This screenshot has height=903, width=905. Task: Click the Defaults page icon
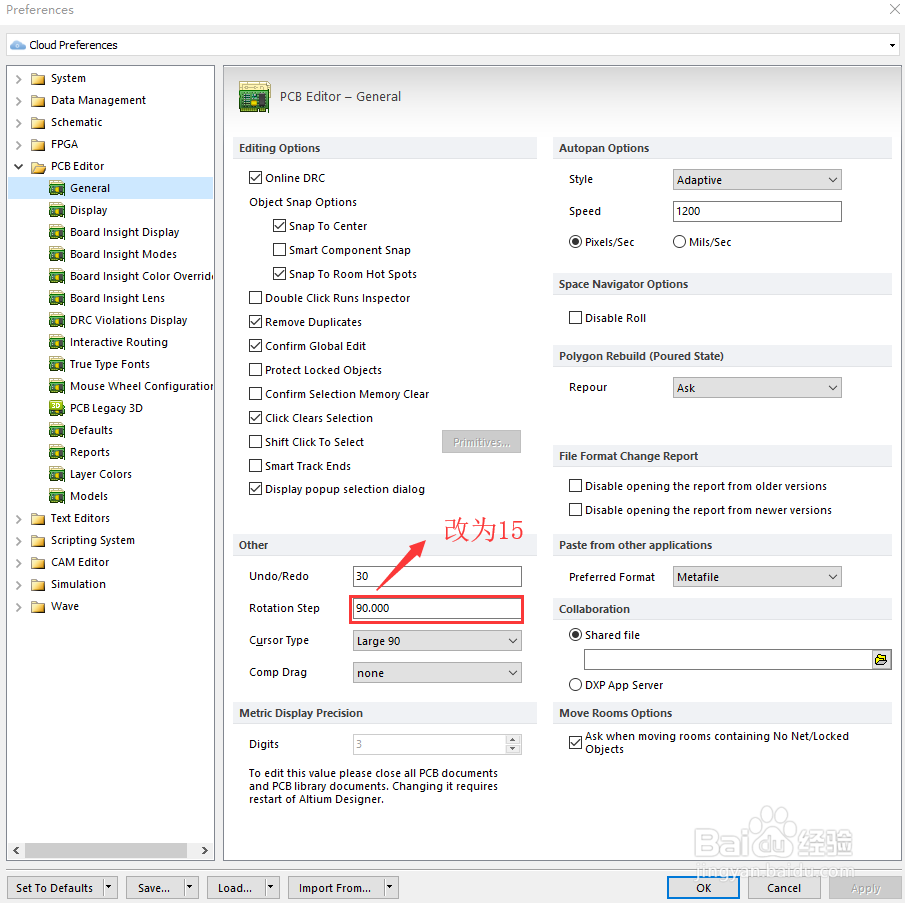click(57, 430)
